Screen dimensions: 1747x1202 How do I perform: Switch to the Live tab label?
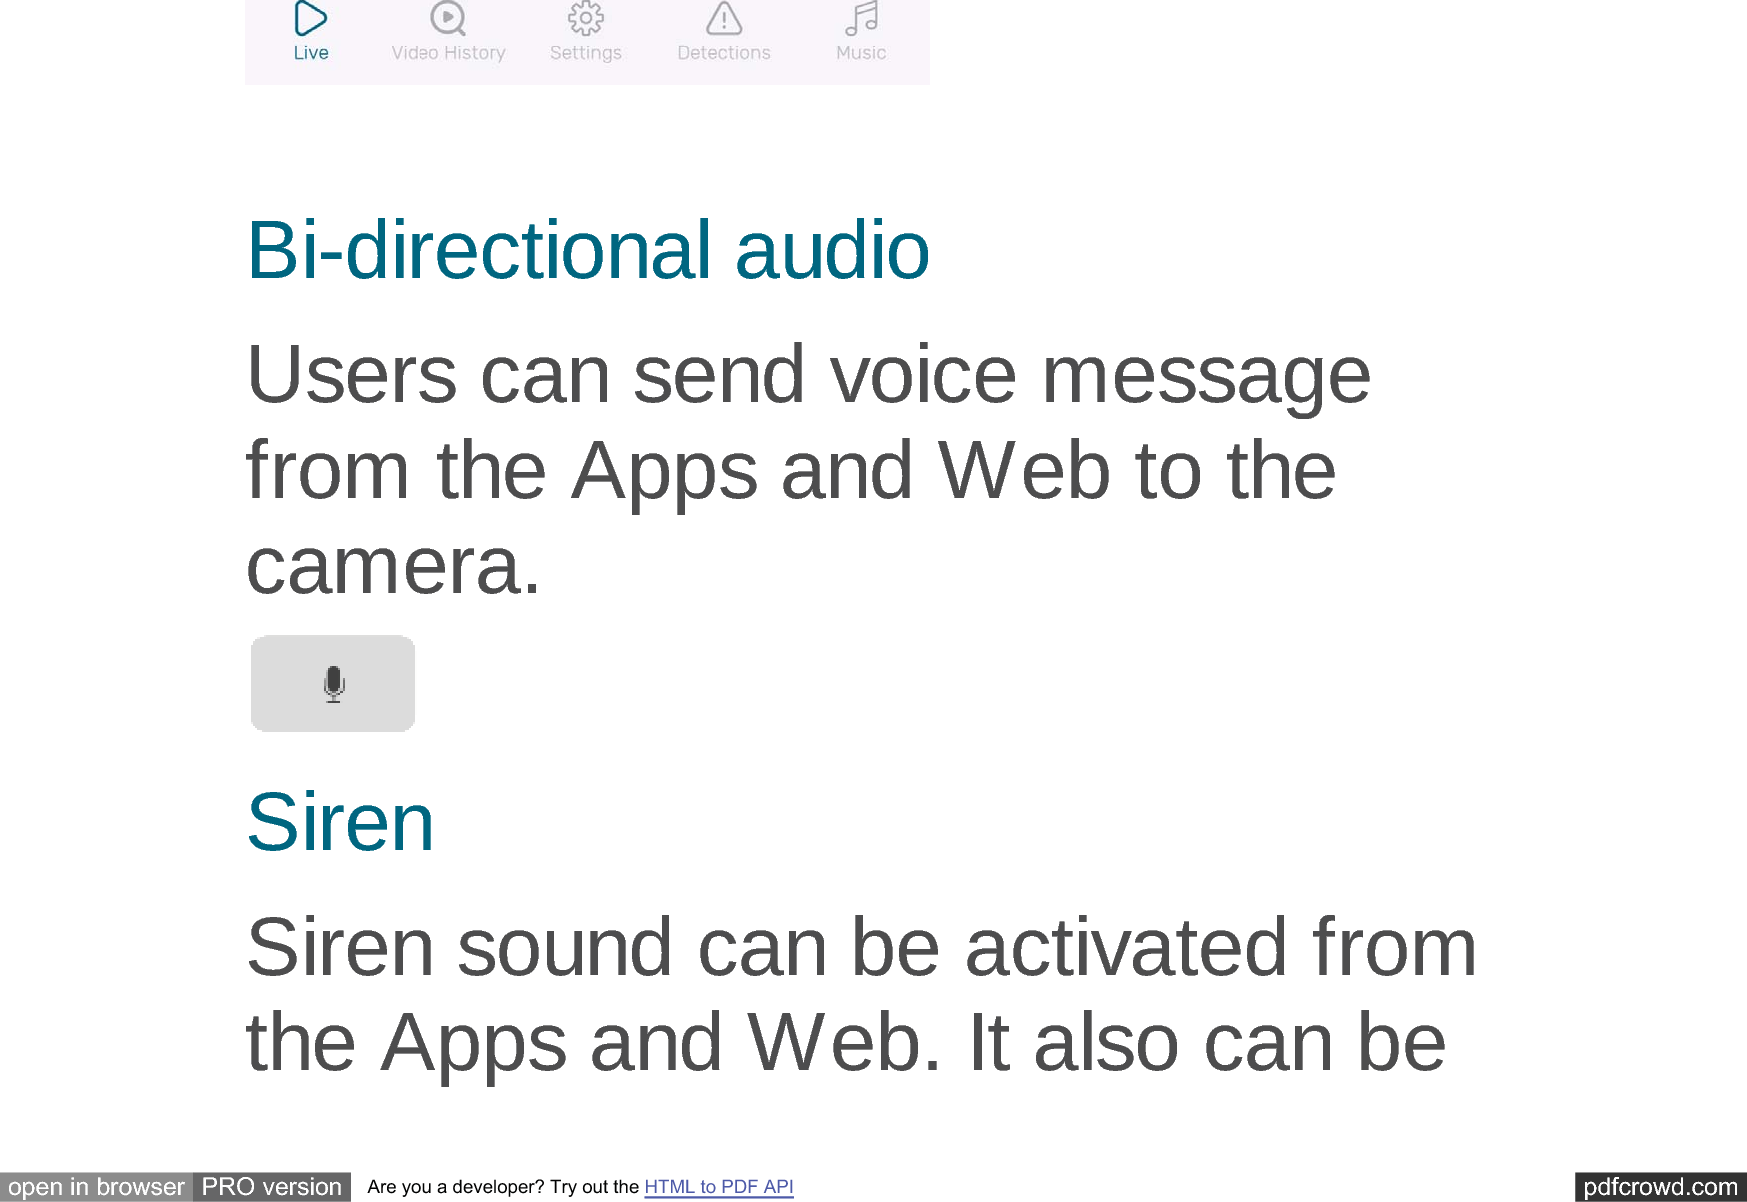(x=311, y=53)
